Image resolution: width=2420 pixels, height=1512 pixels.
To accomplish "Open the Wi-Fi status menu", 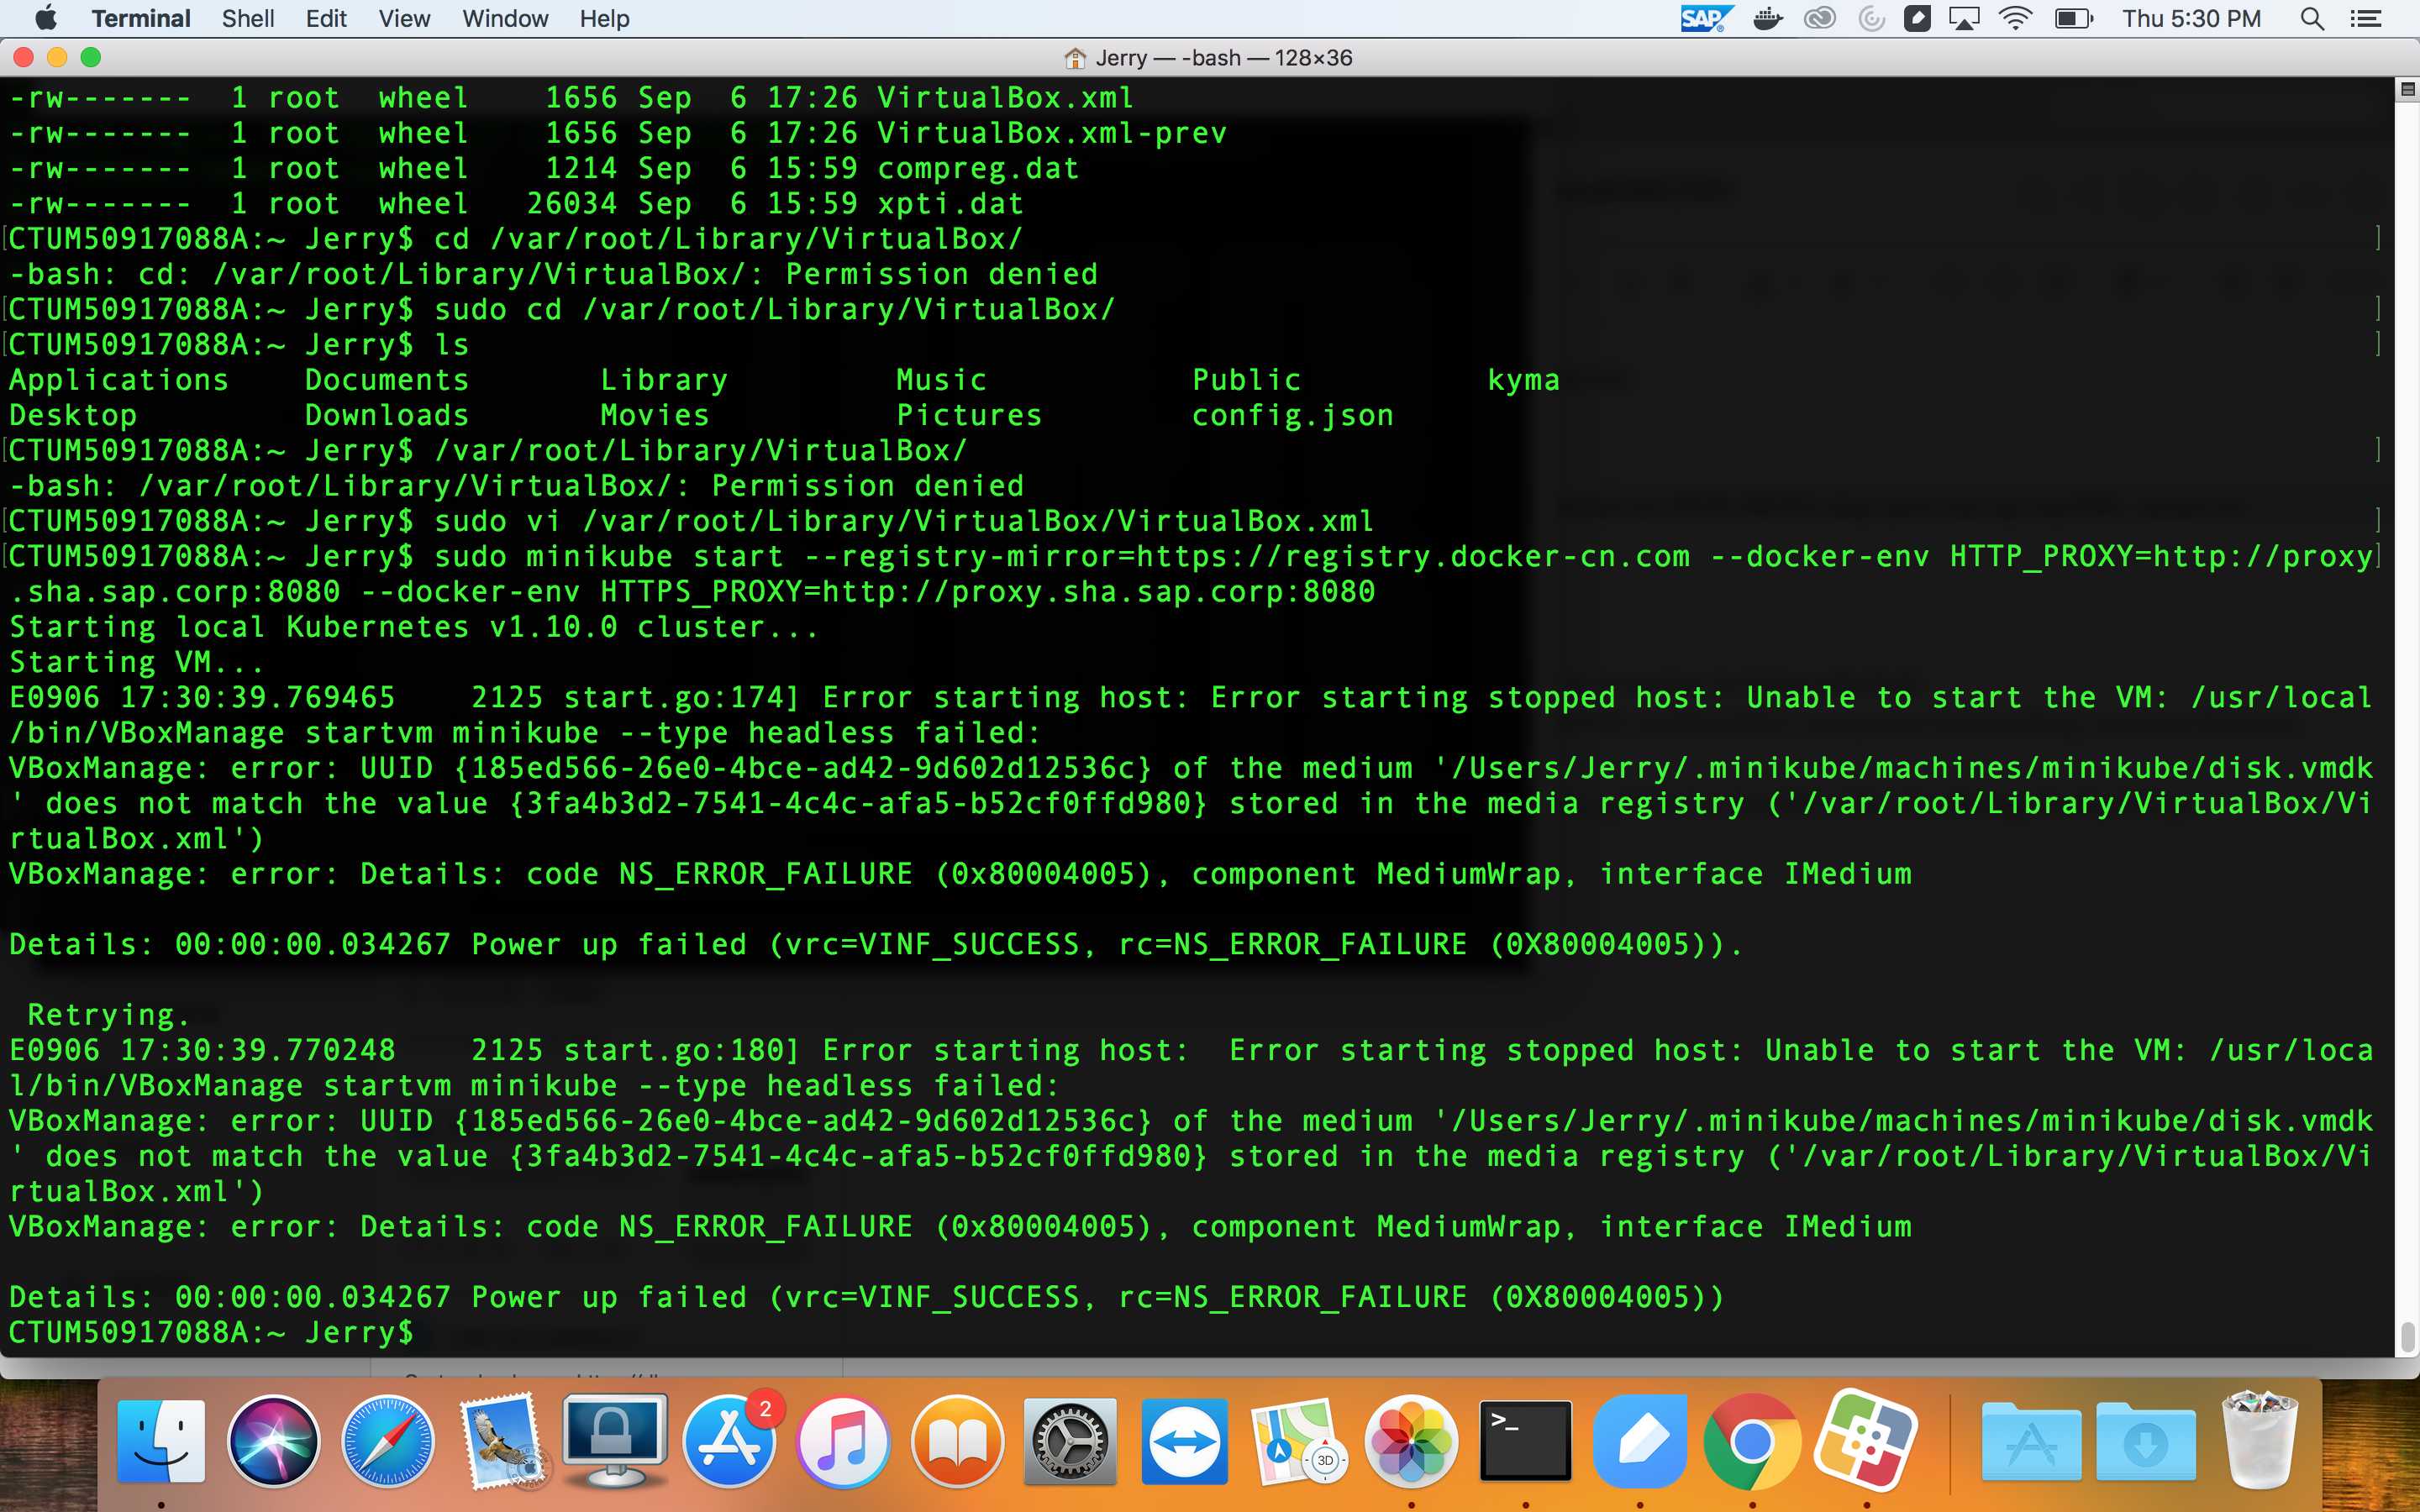I will click(2015, 18).
